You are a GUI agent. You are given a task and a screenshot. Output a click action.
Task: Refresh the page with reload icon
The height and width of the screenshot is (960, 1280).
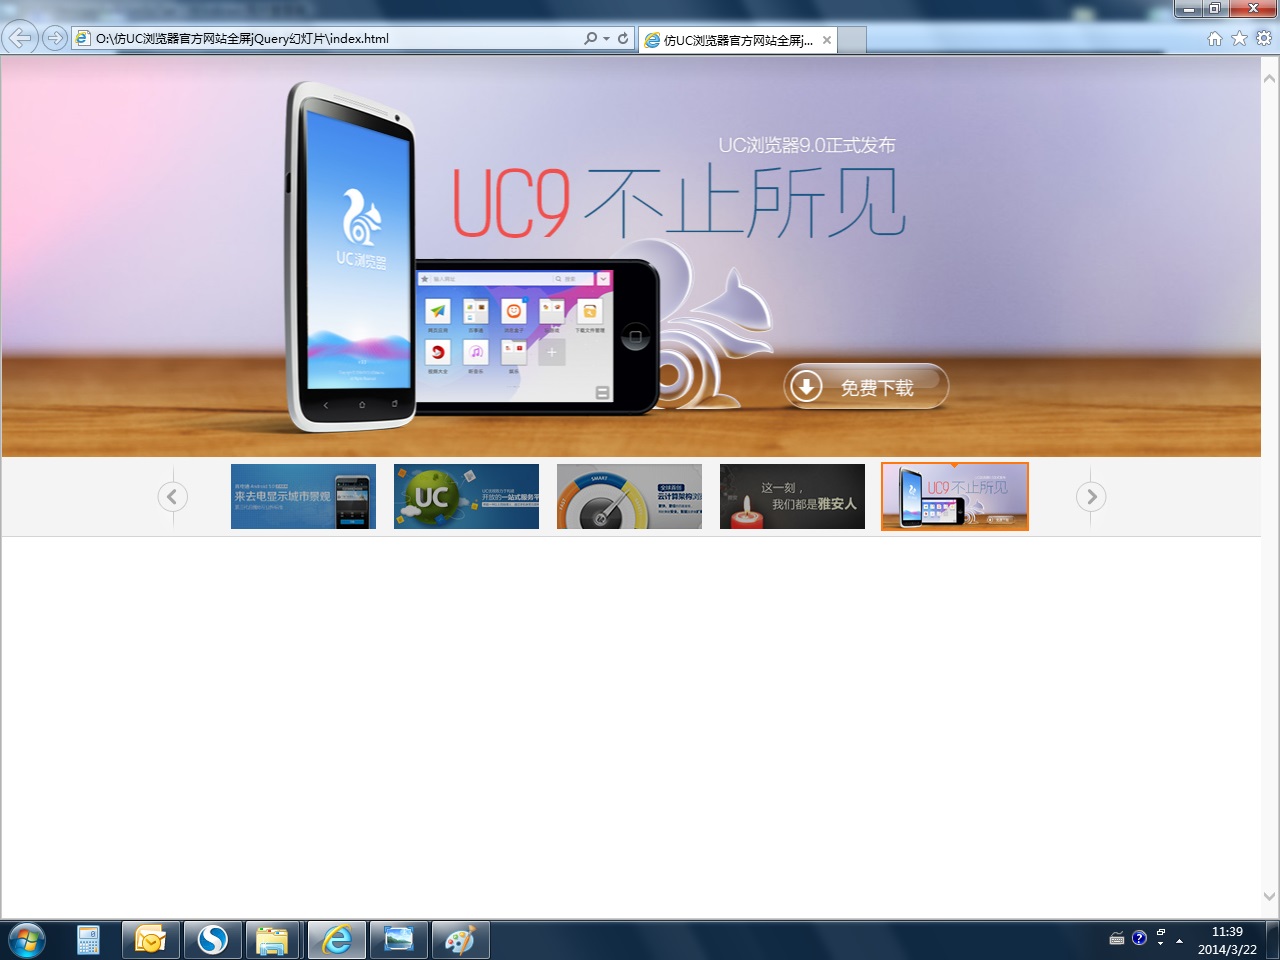pyautogui.click(x=623, y=38)
